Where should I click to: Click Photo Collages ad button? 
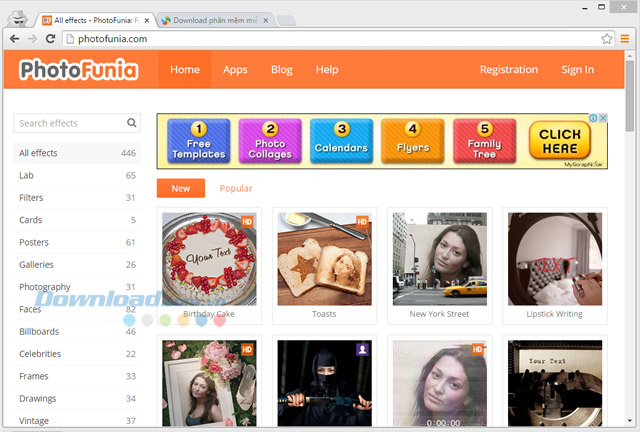point(270,141)
